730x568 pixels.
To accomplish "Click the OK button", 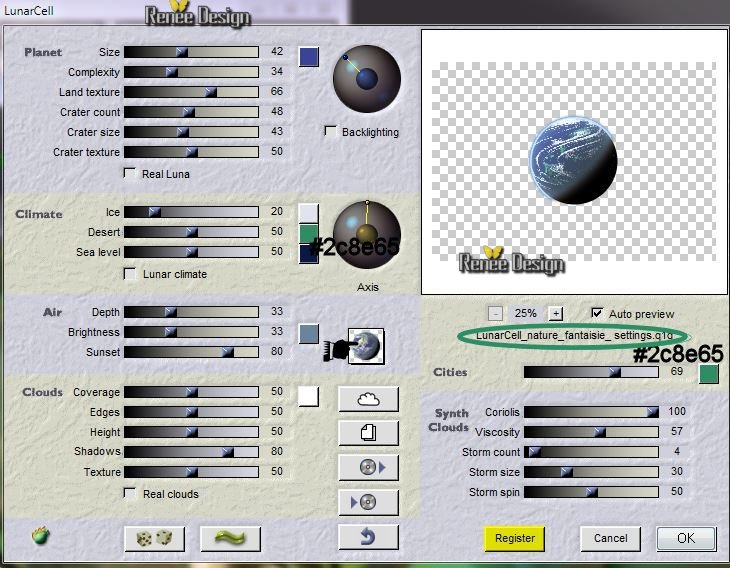I will click(686, 539).
